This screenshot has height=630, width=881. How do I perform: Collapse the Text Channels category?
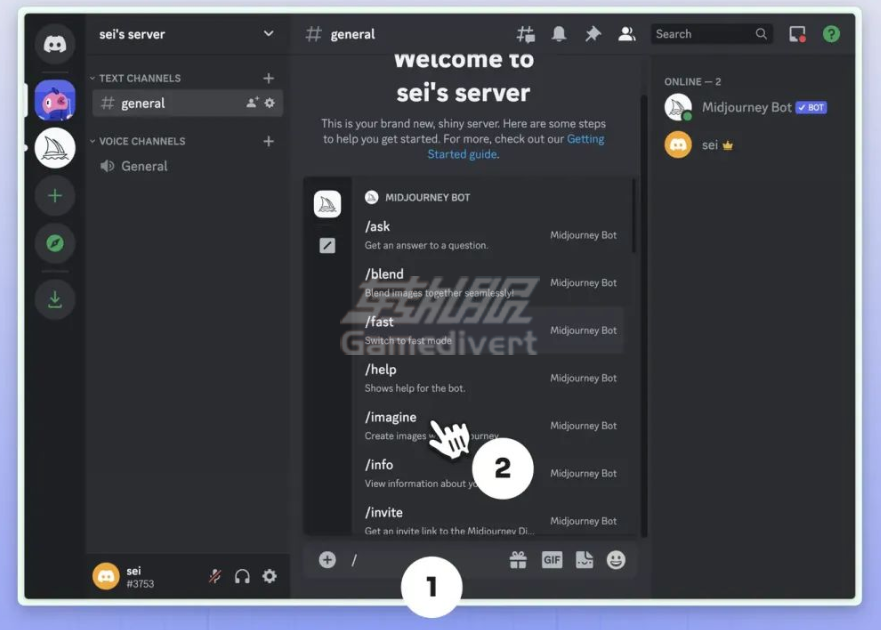pos(140,78)
